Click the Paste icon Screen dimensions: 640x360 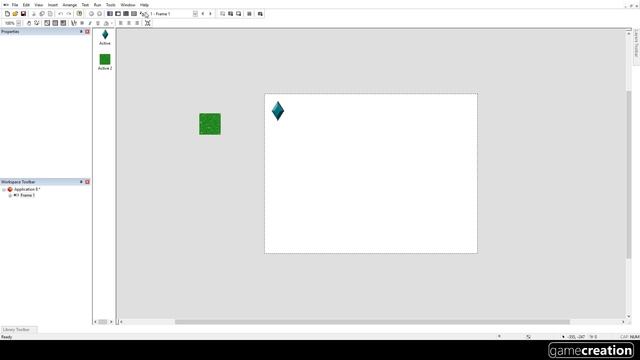50,14
